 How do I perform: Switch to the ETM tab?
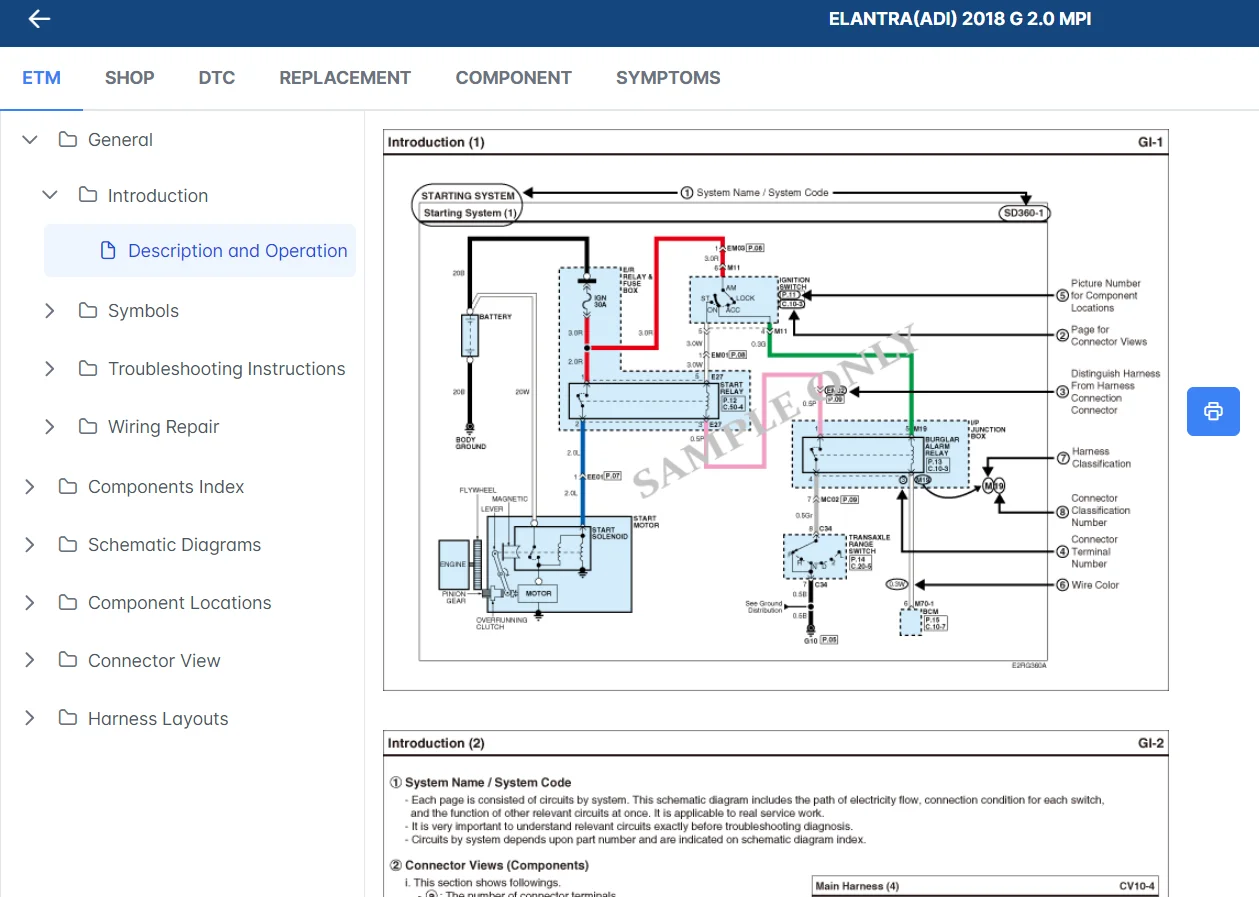click(41, 78)
